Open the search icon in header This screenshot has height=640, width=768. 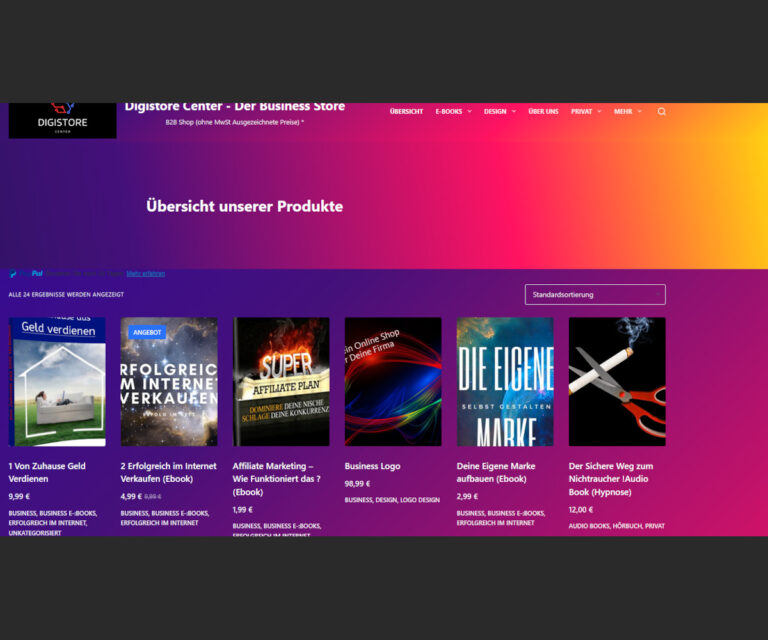coord(661,112)
